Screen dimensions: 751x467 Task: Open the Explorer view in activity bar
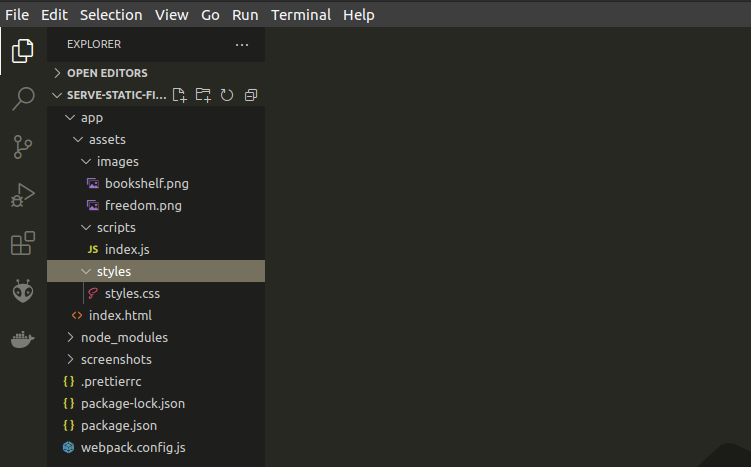pyautogui.click(x=23, y=52)
